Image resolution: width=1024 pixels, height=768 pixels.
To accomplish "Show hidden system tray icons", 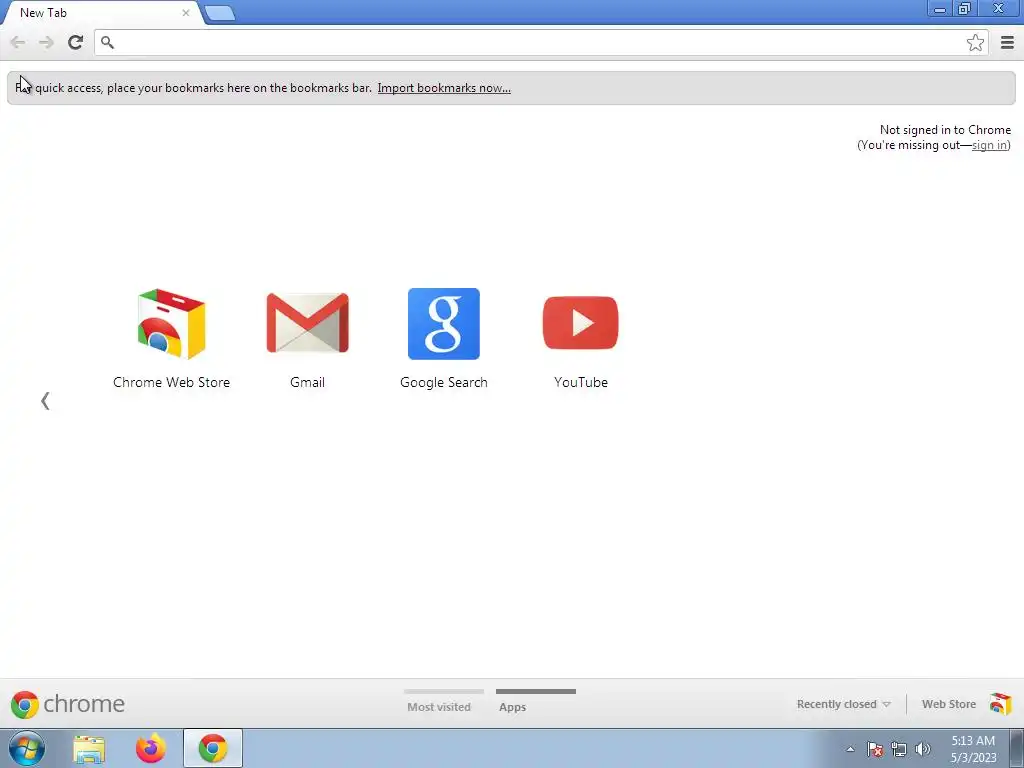I will (x=850, y=749).
